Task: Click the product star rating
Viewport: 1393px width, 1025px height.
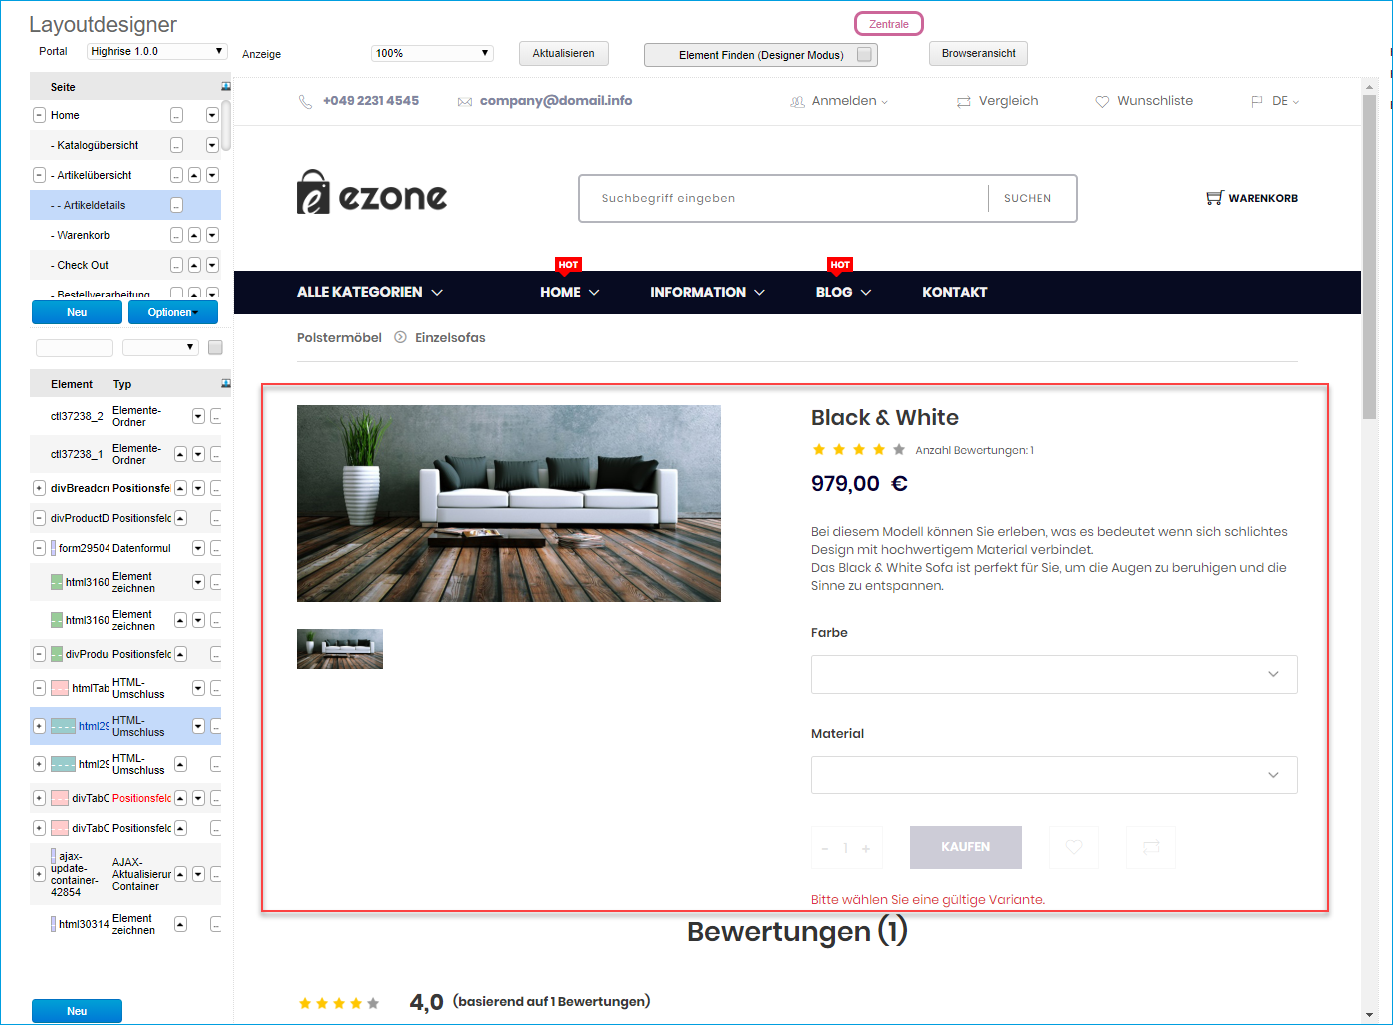Action: pyautogui.click(x=859, y=450)
